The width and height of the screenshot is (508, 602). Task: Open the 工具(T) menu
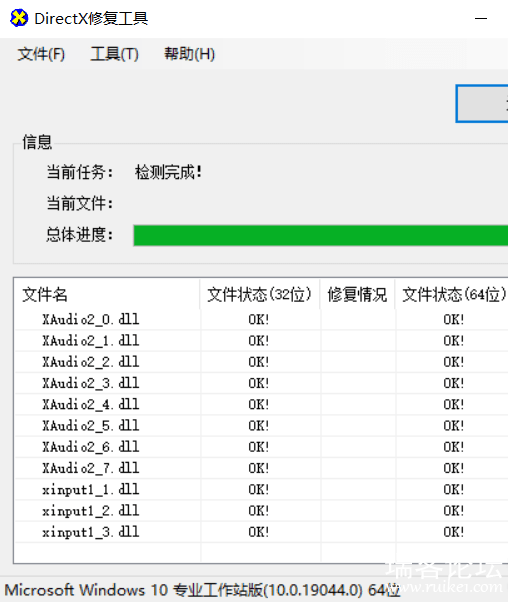[x=114, y=54]
